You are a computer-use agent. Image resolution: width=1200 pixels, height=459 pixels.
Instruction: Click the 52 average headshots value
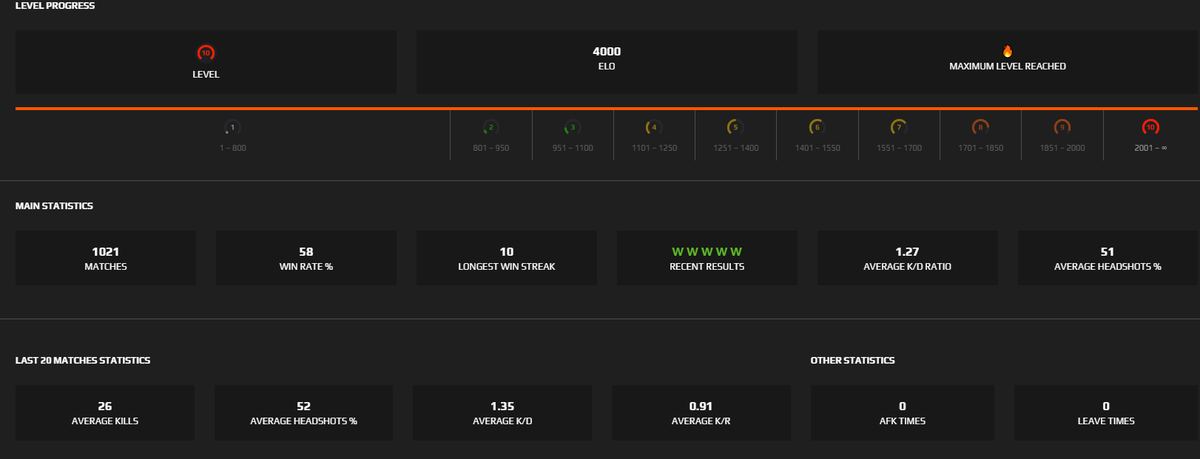point(305,406)
